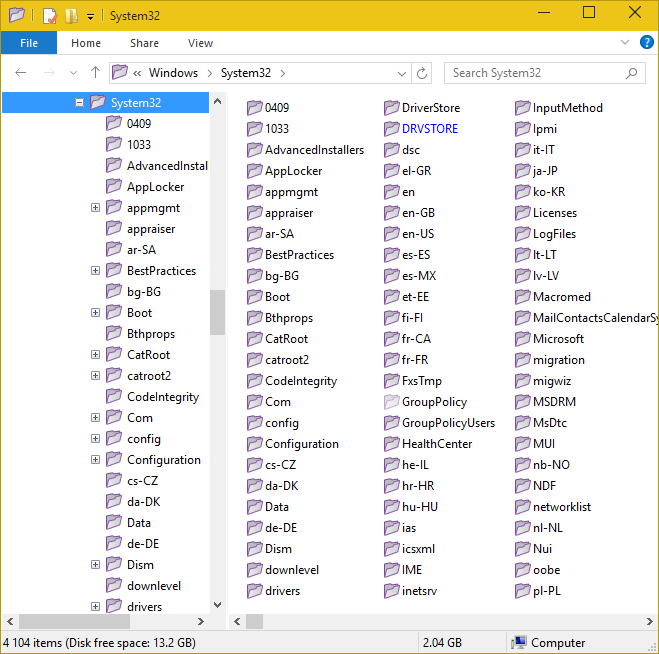Image resolution: width=659 pixels, height=654 pixels.
Task: Open the address bar history dropdown
Action: pos(403,73)
